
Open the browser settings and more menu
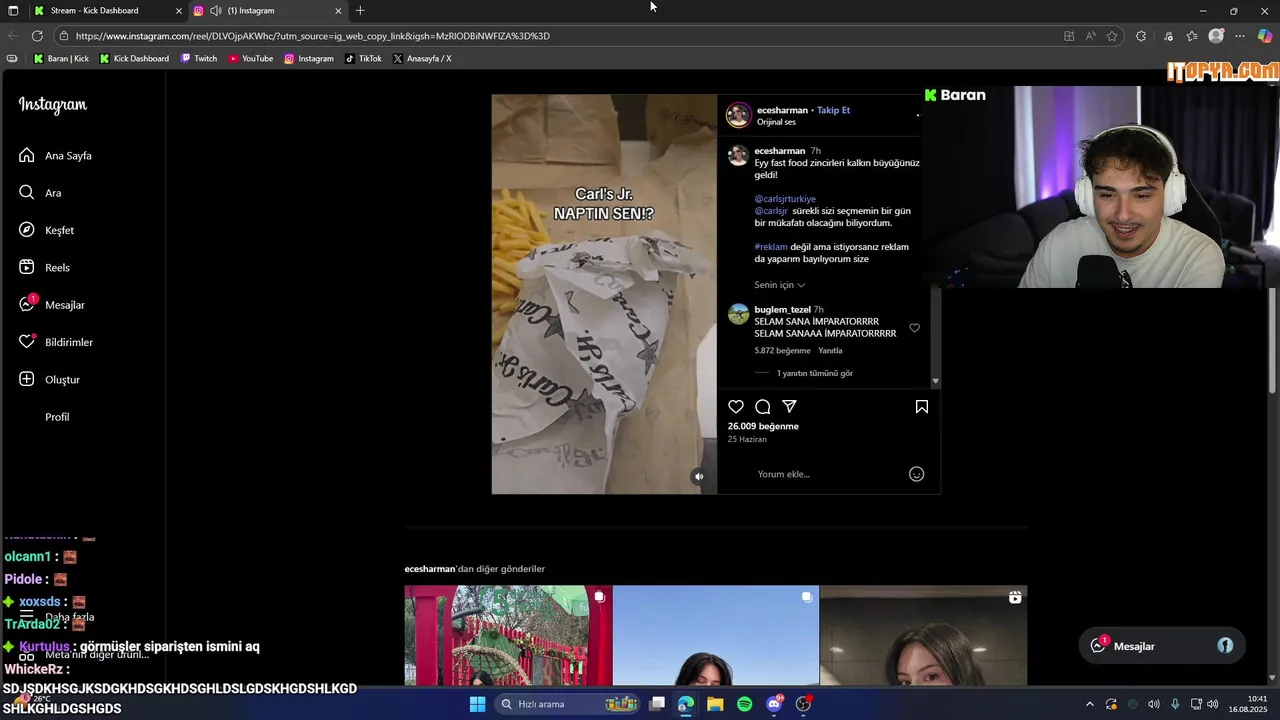point(1240,36)
